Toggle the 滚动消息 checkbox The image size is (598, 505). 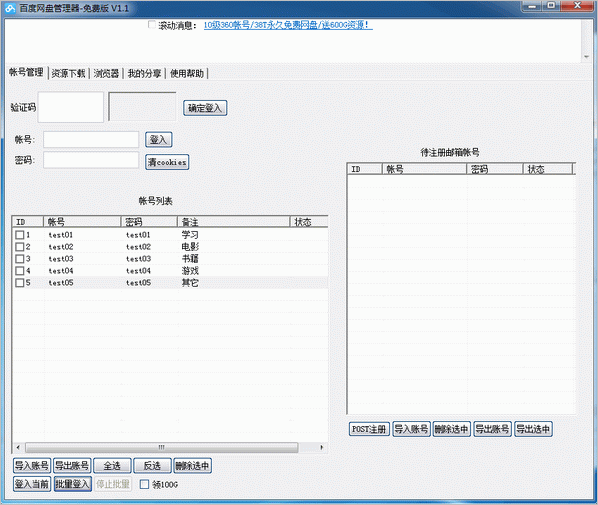tap(151, 25)
